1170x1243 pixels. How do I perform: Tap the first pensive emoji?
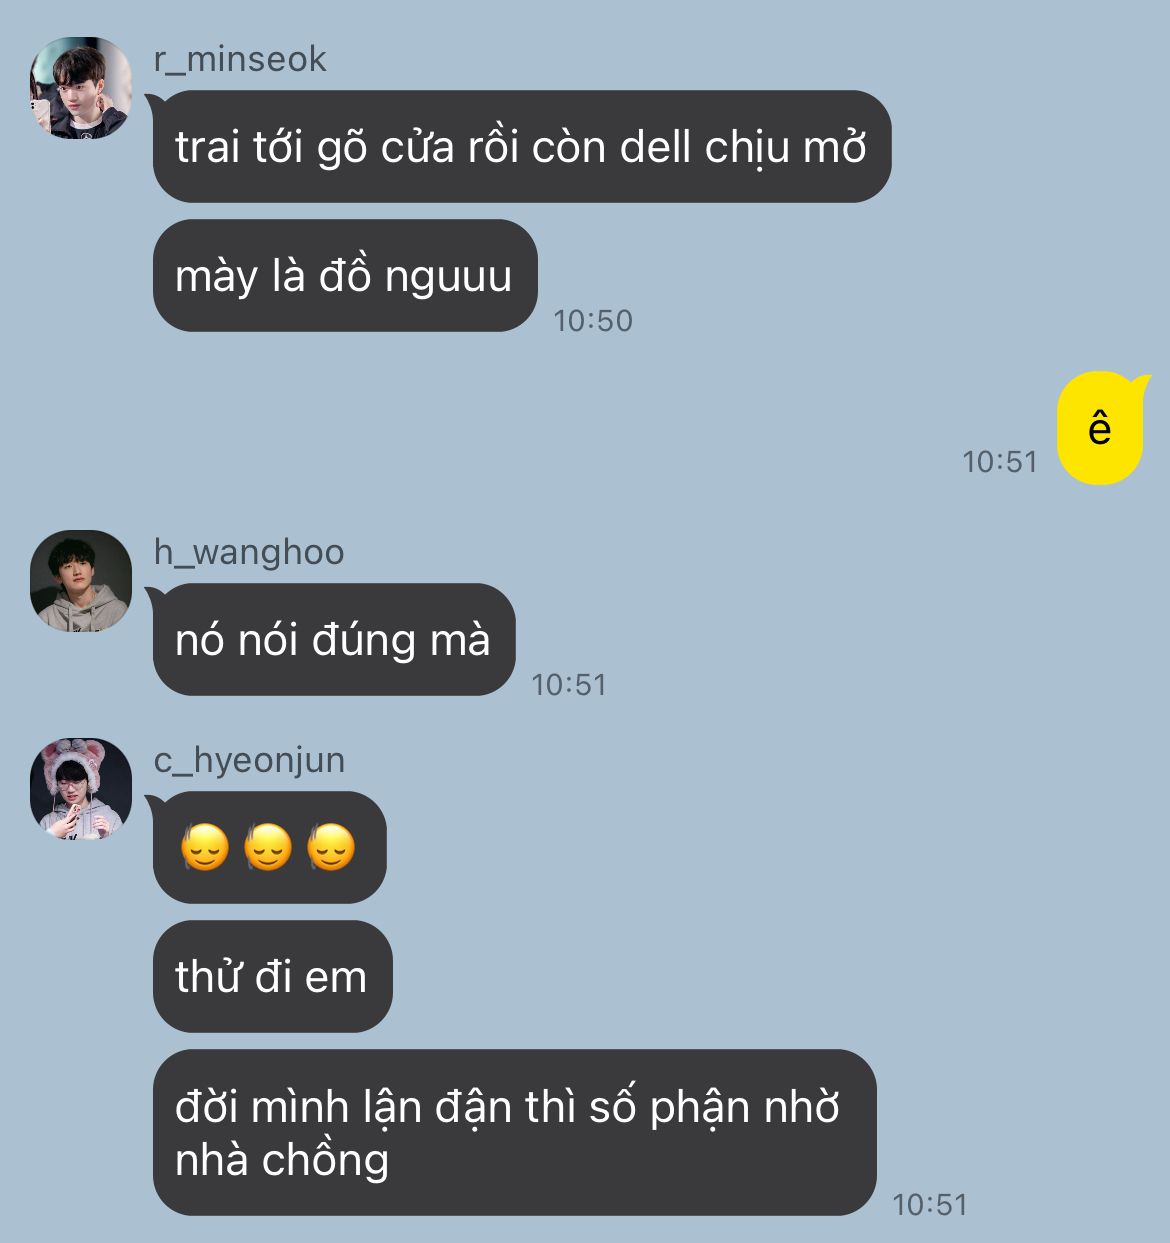point(205,848)
